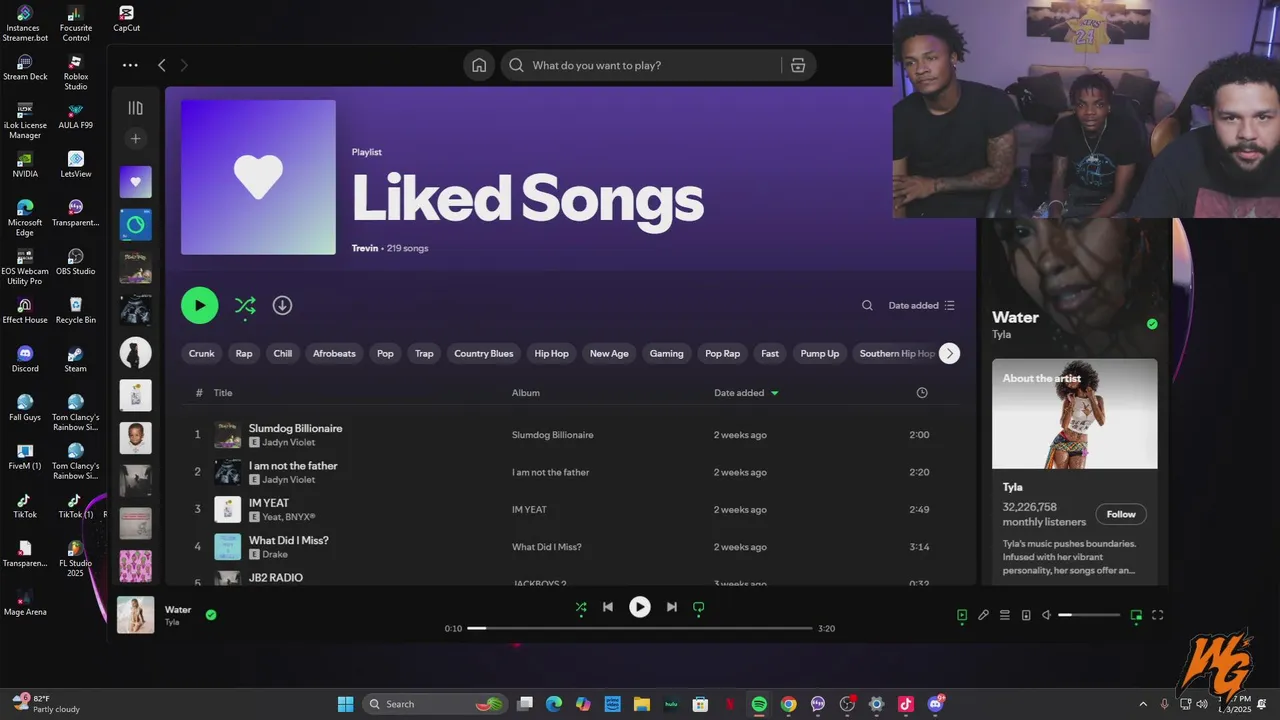
Task: Select the Crunk filter chip
Action: (202, 353)
